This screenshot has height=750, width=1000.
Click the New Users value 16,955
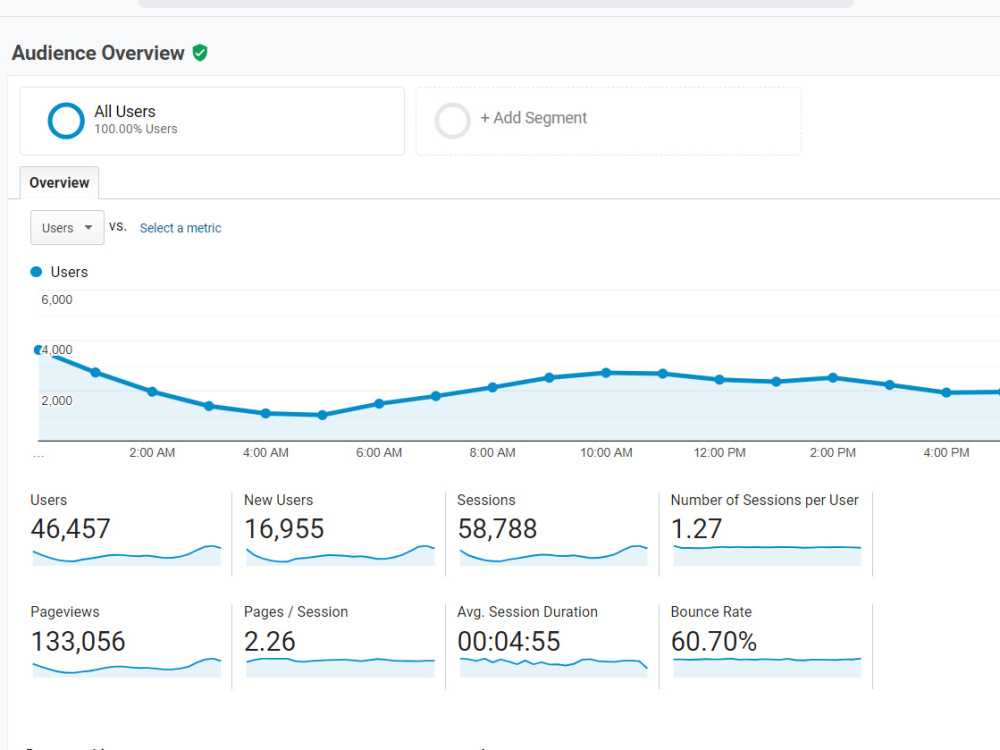click(x=284, y=529)
